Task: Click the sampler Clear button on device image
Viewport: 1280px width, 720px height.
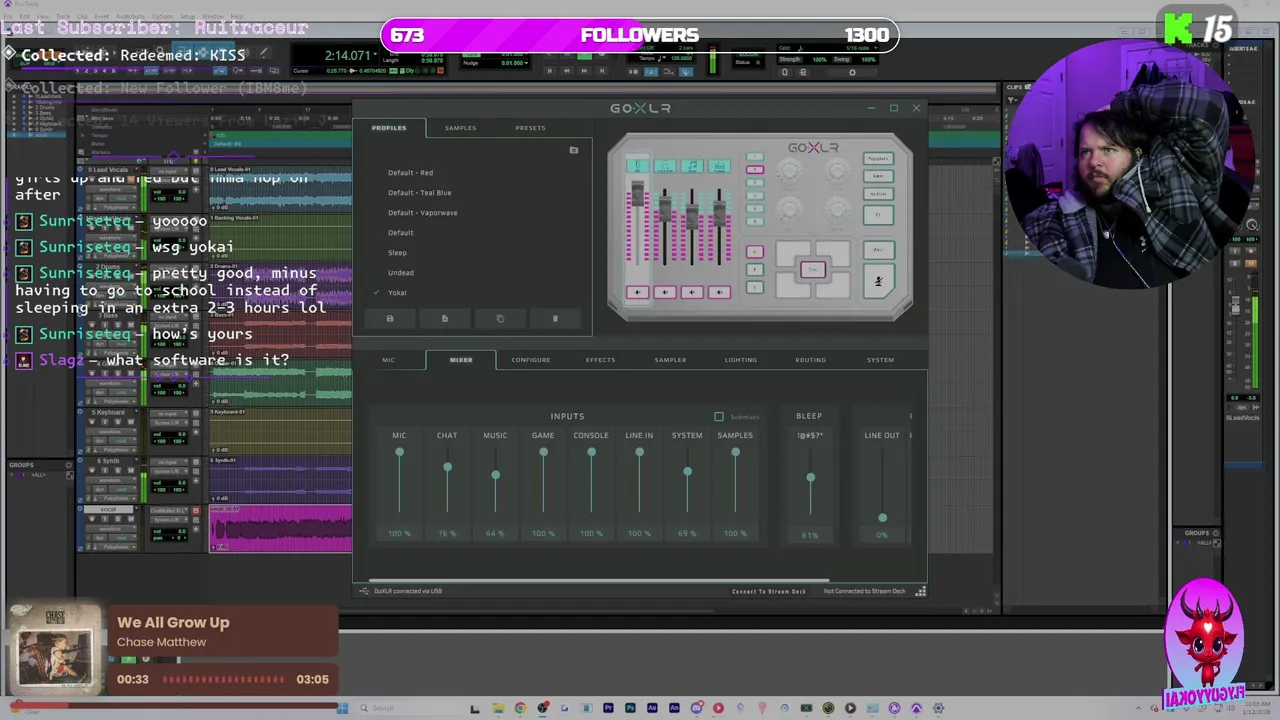Action: click(x=813, y=270)
